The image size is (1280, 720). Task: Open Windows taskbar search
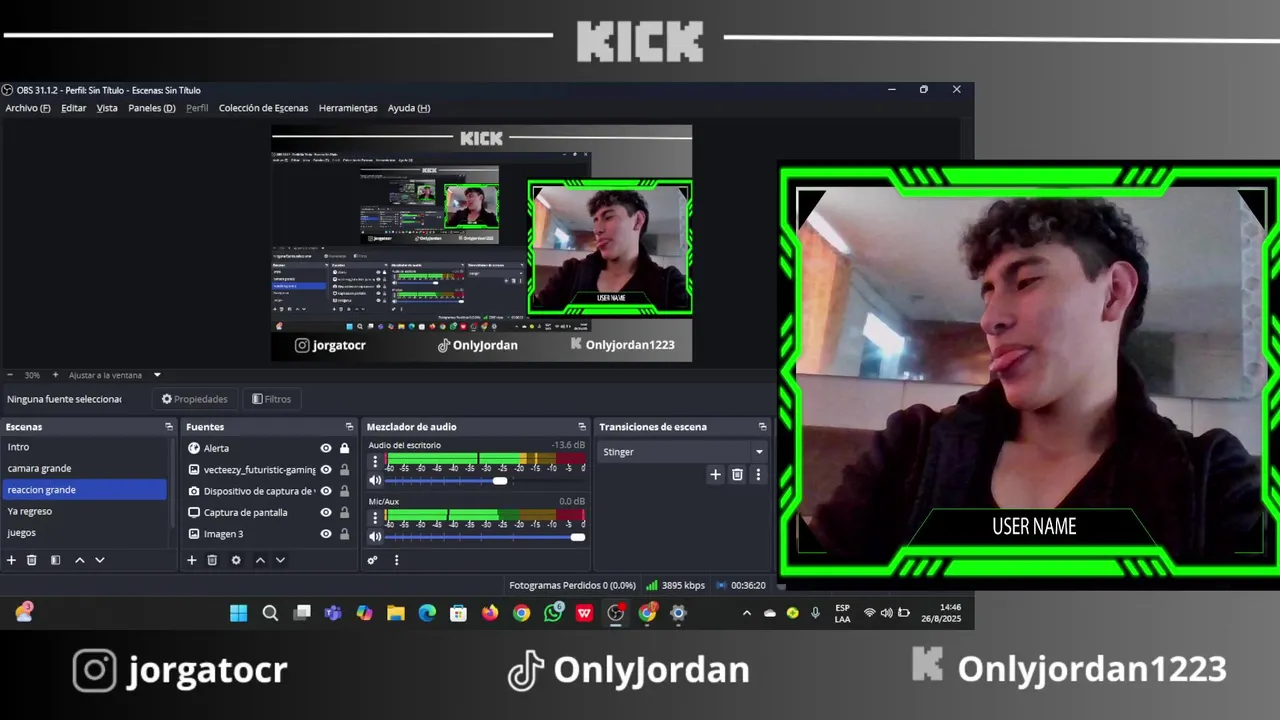270,613
